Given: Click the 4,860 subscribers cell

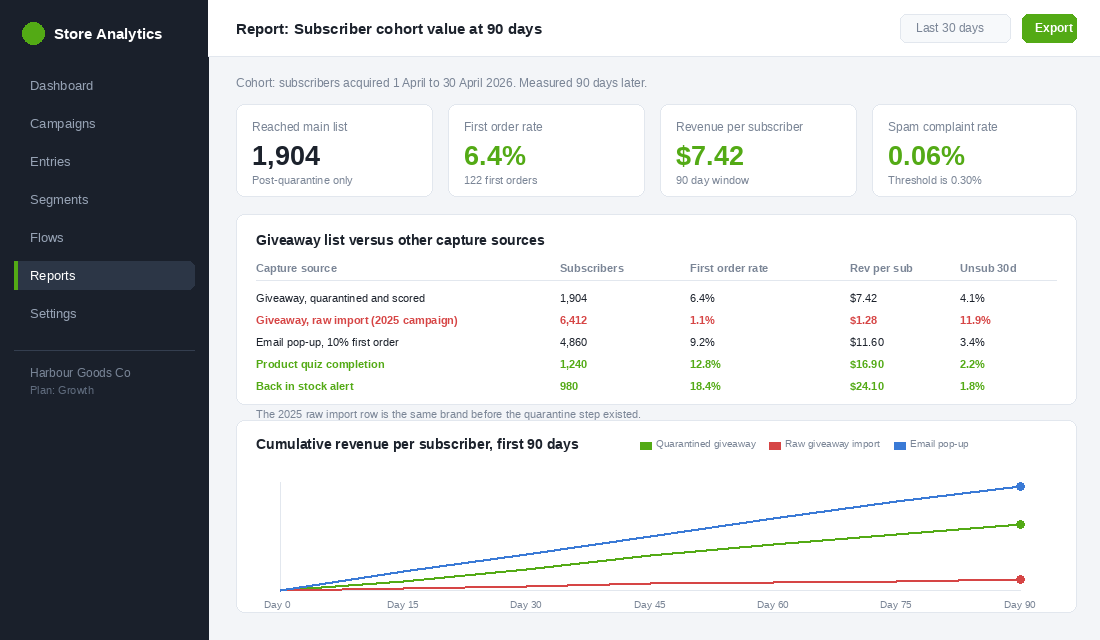Looking at the screenshot, I should [573, 342].
